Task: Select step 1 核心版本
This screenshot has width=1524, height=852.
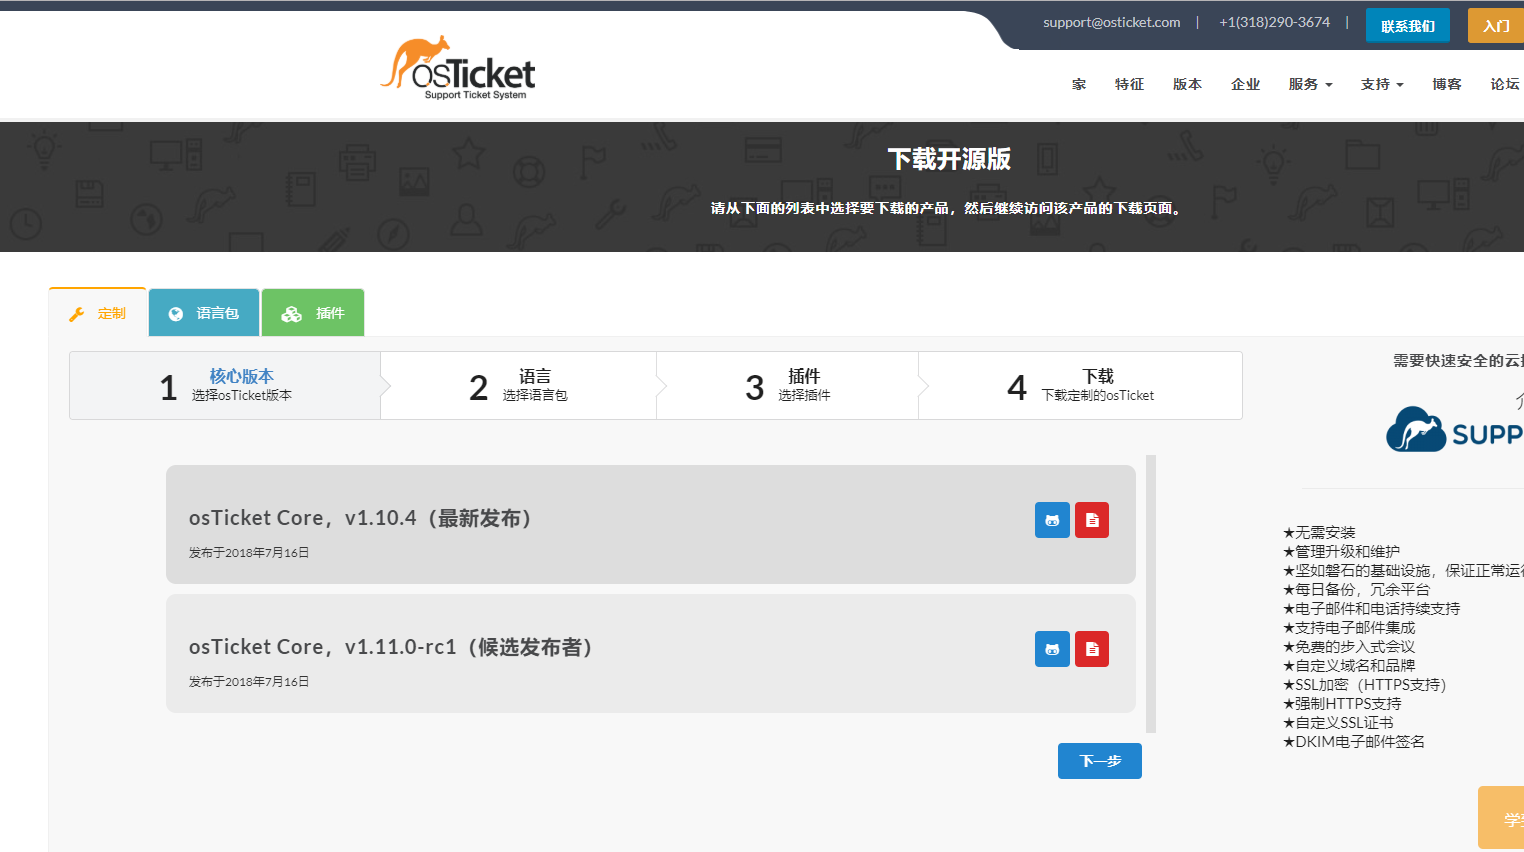Action: (x=225, y=385)
